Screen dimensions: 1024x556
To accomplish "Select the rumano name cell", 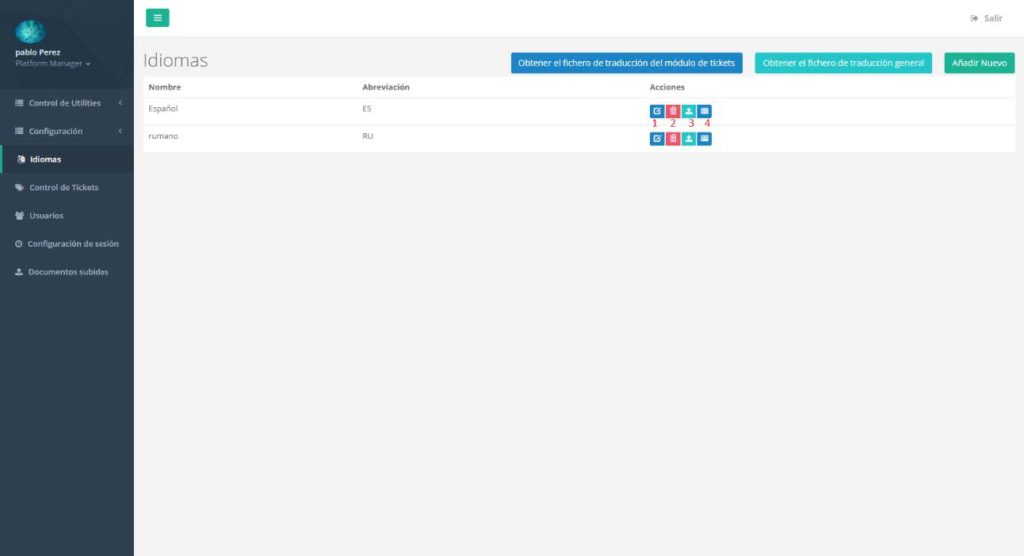I will (163, 136).
